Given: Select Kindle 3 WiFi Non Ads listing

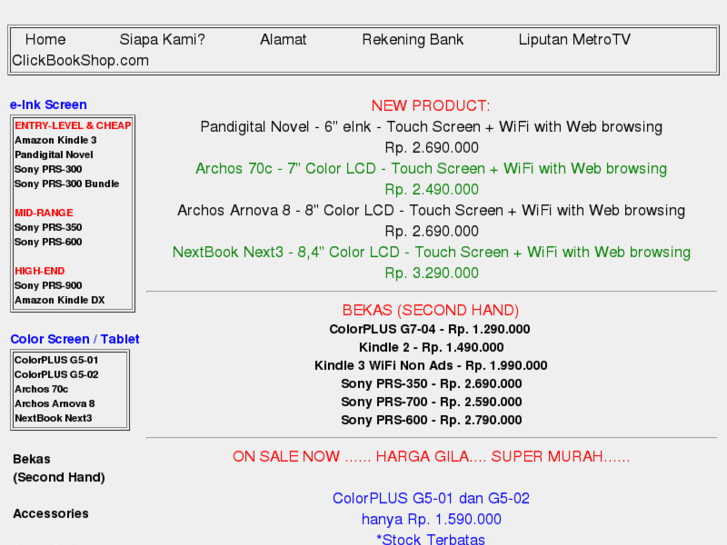Looking at the screenshot, I should [431, 365].
